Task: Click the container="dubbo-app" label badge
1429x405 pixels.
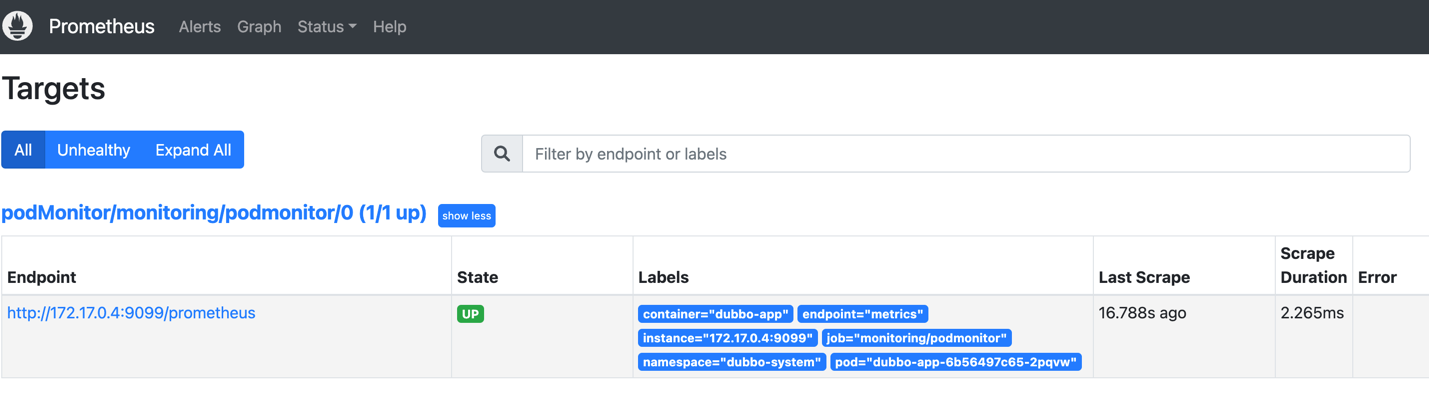Action: (715, 314)
